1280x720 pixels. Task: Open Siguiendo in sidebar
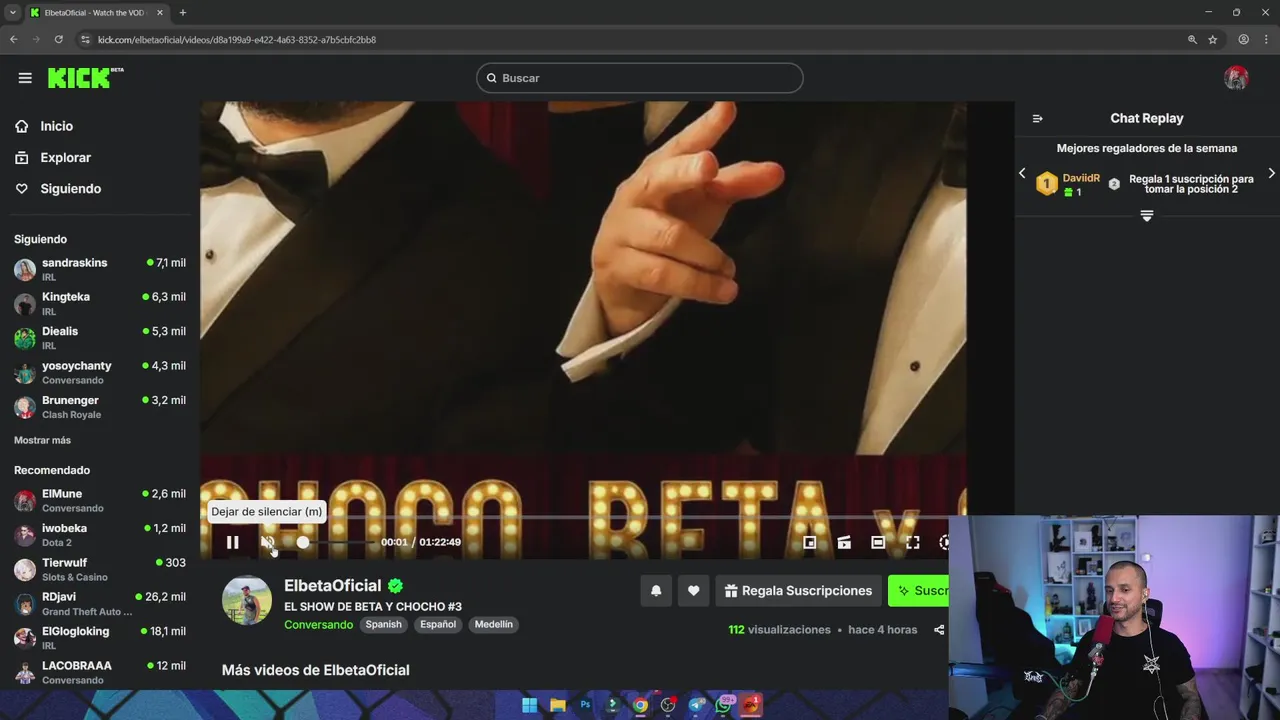tap(58, 189)
